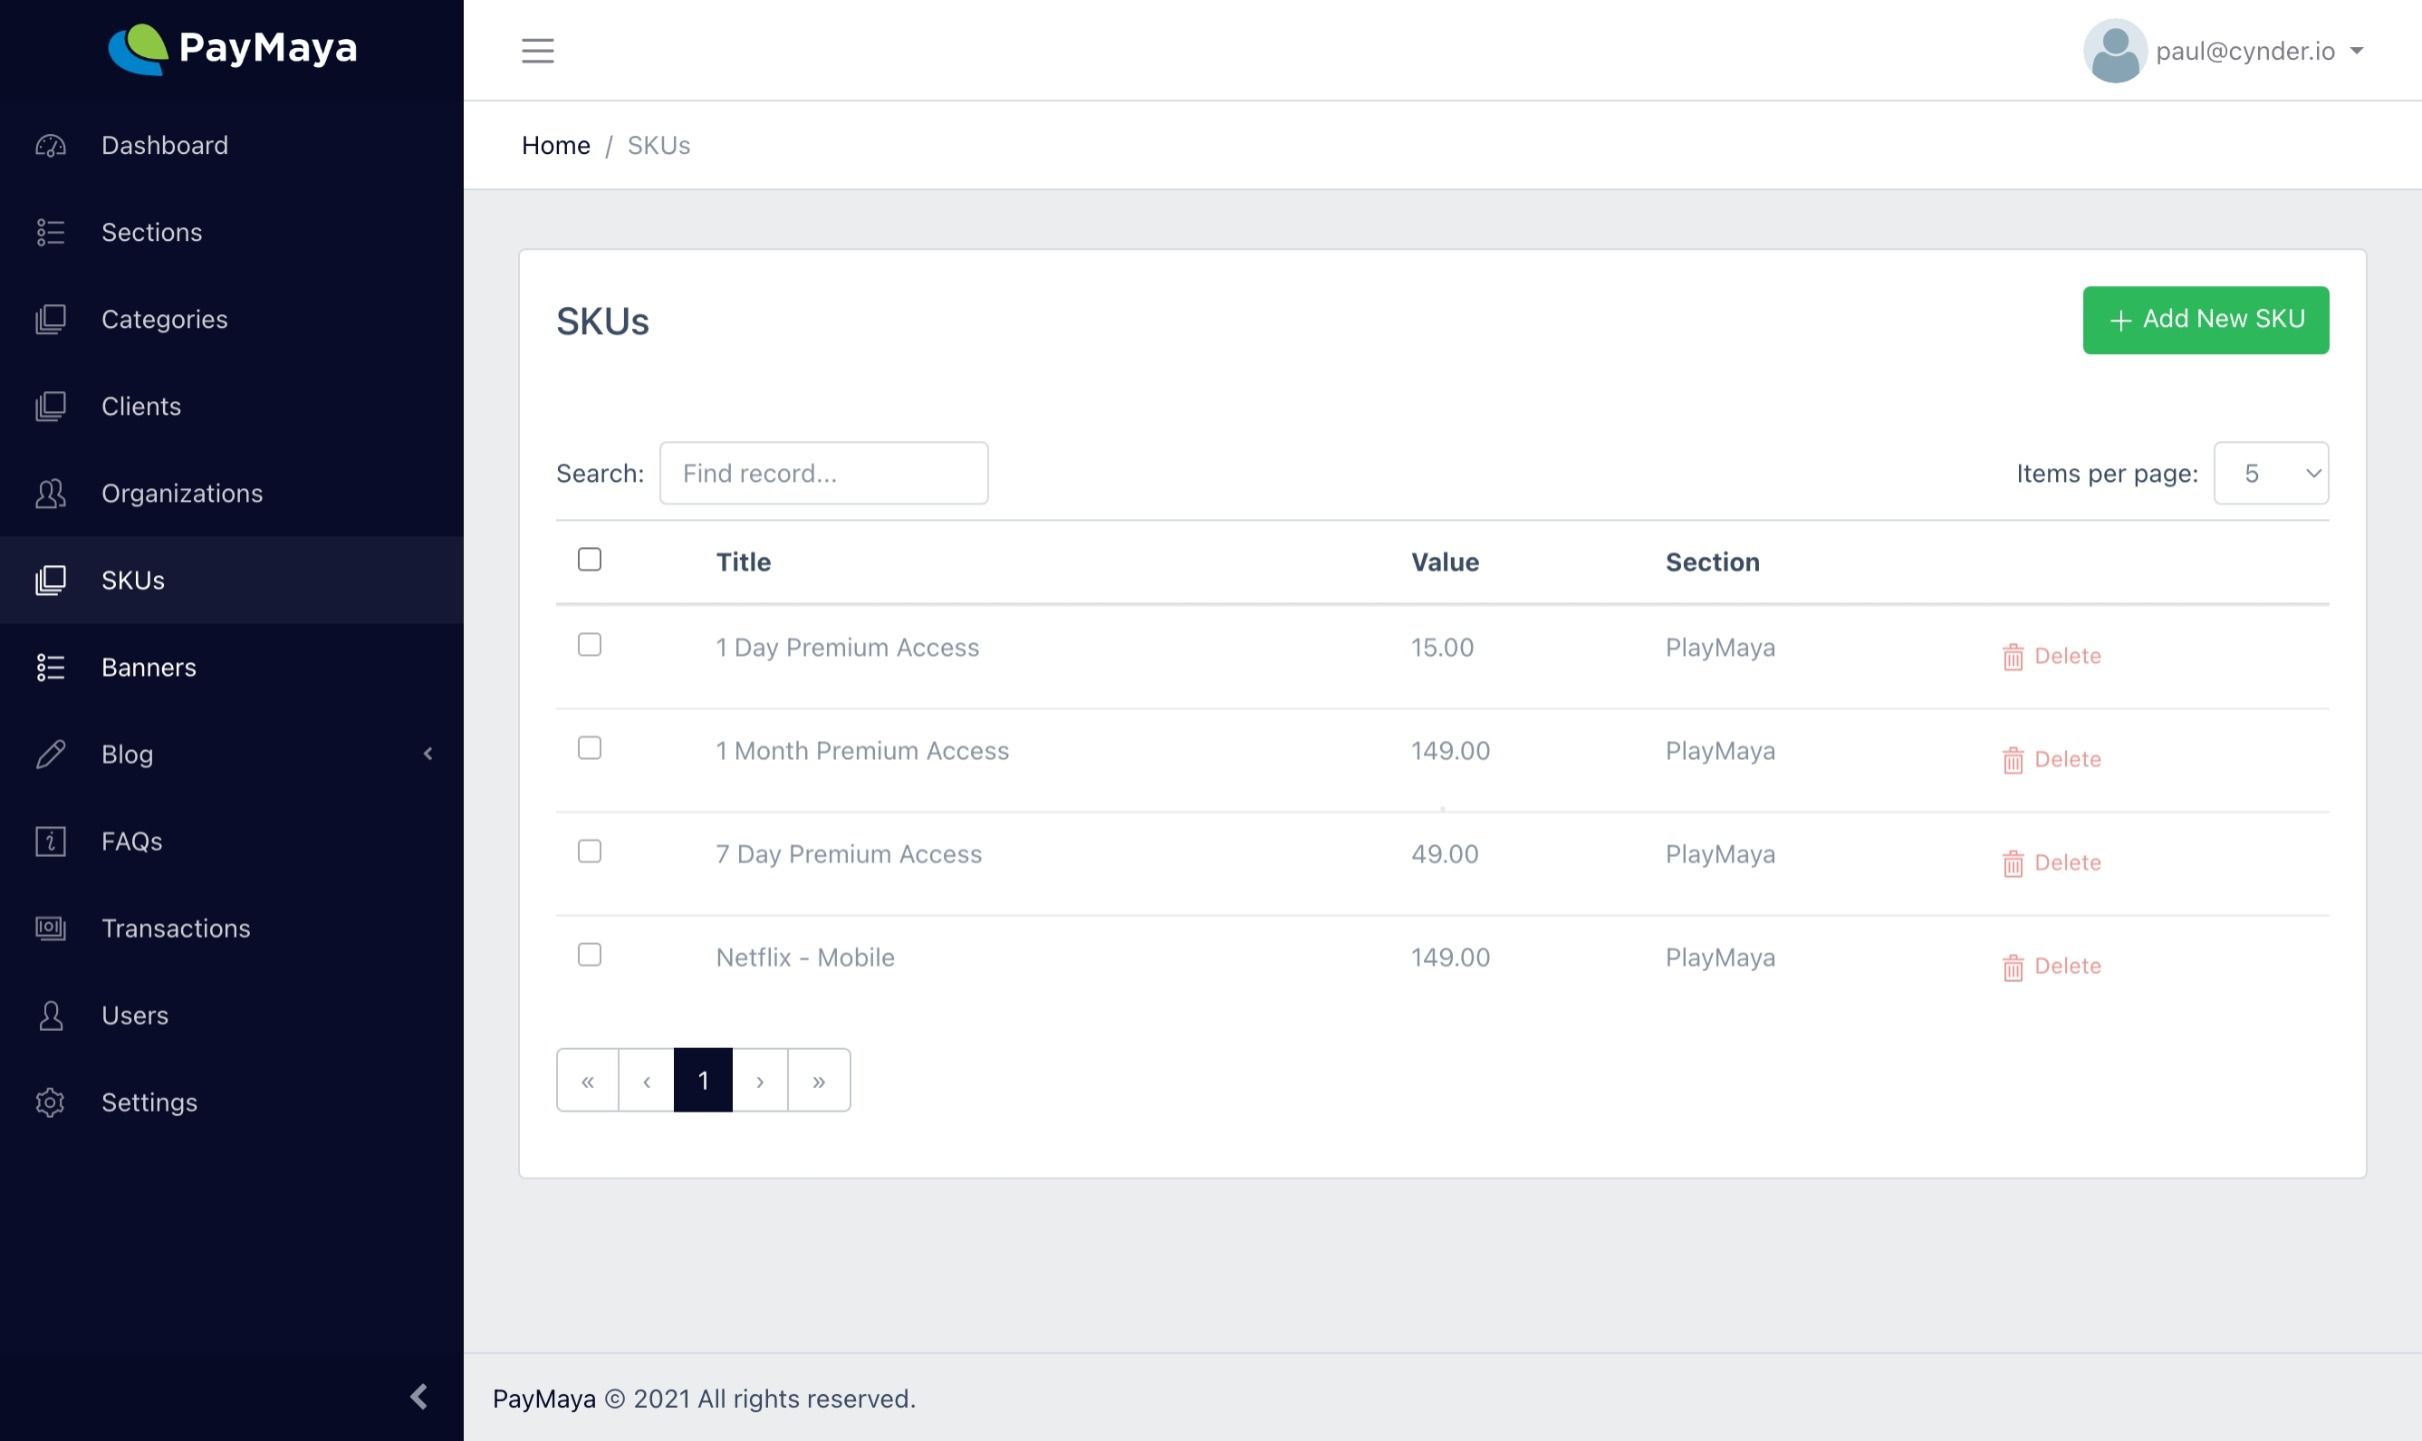Click the Users person icon
Screen dimensions: 2422x1441
coord(50,1015)
